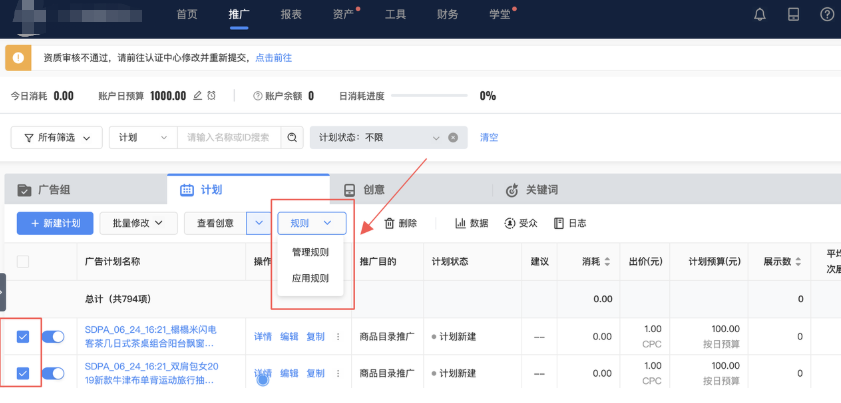The width and height of the screenshot is (841, 403).
Task: Click the mobile device icon in header
Action: point(793,14)
